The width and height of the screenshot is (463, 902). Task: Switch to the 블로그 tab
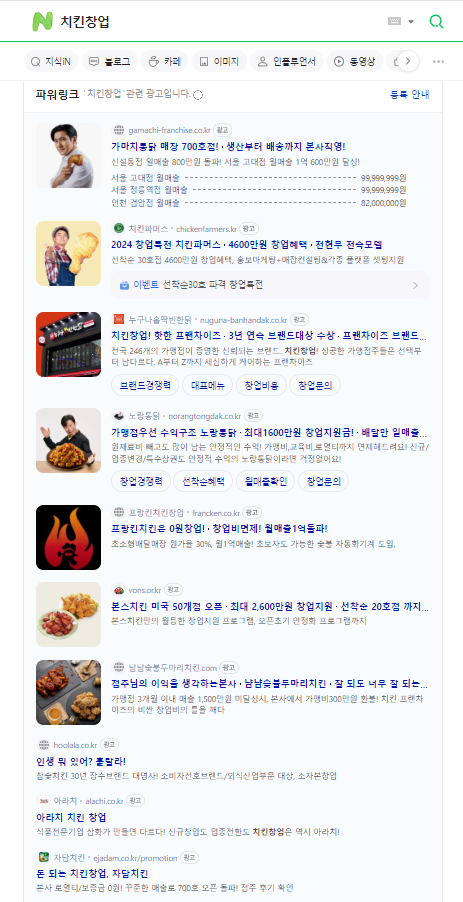click(x=110, y=62)
